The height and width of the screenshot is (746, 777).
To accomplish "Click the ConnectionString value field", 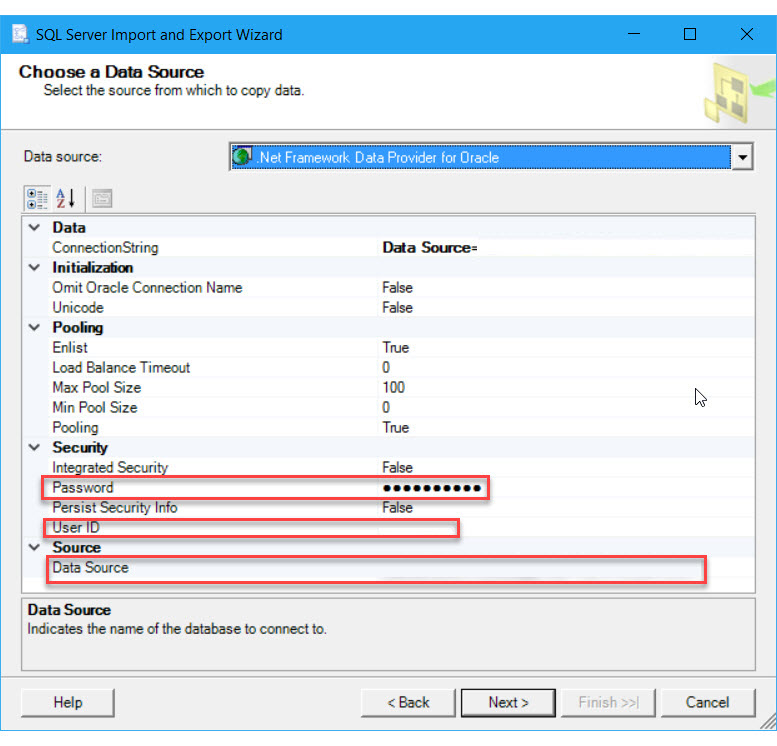I will (566, 247).
